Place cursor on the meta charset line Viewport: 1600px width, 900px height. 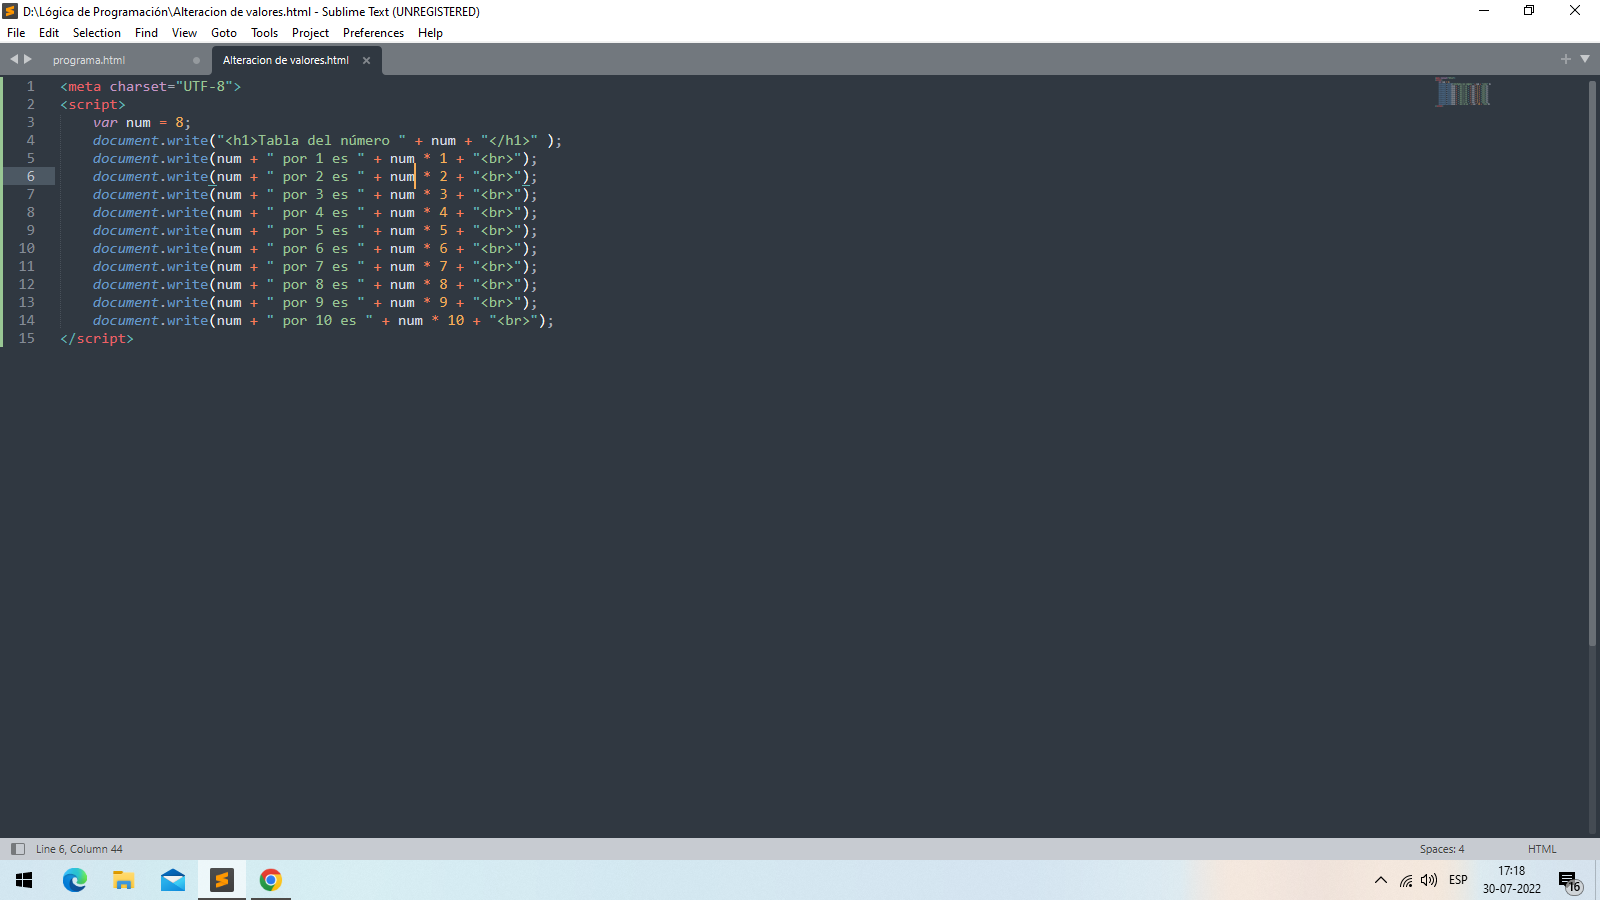[x=150, y=87]
